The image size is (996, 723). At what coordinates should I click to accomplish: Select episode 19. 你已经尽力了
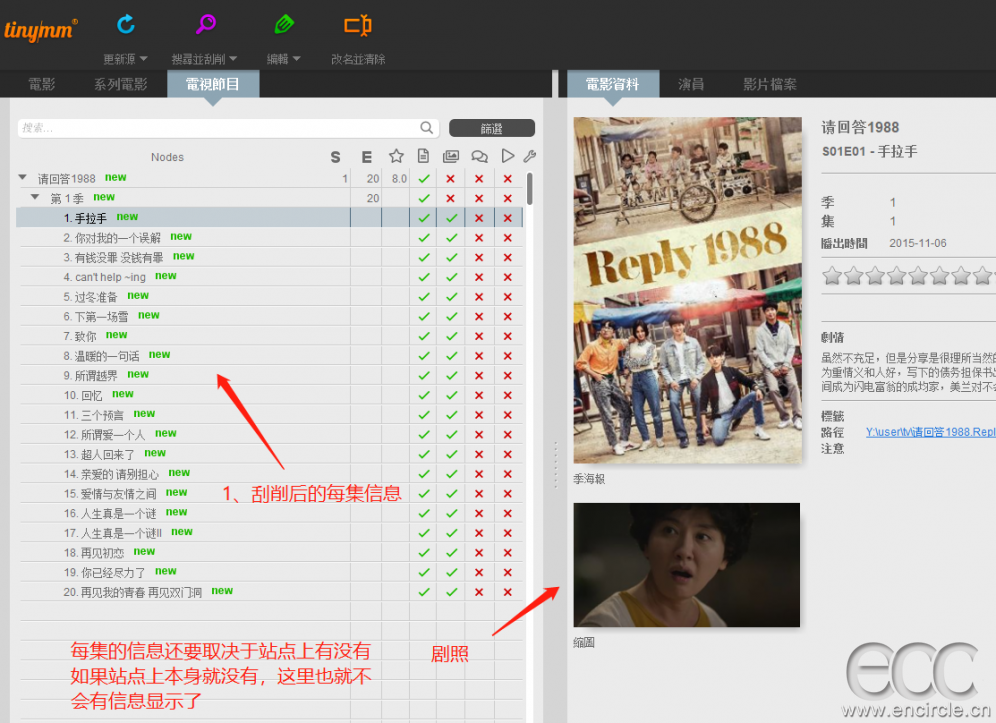104,572
